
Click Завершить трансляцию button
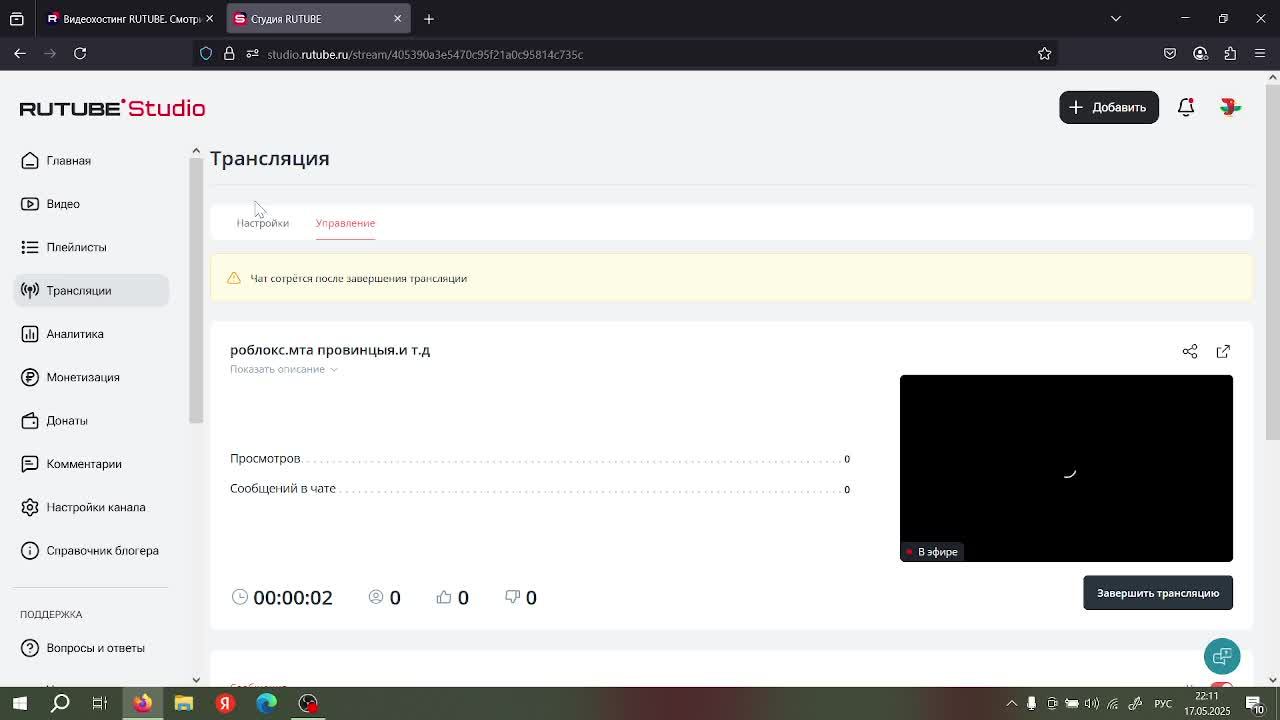pos(1158,593)
